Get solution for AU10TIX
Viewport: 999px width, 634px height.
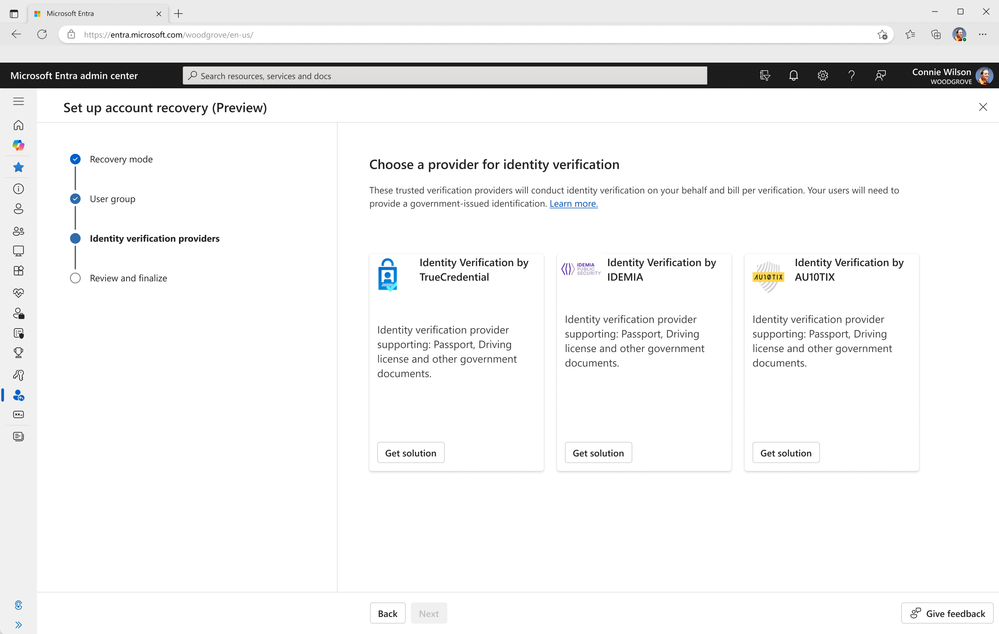pos(786,453)
